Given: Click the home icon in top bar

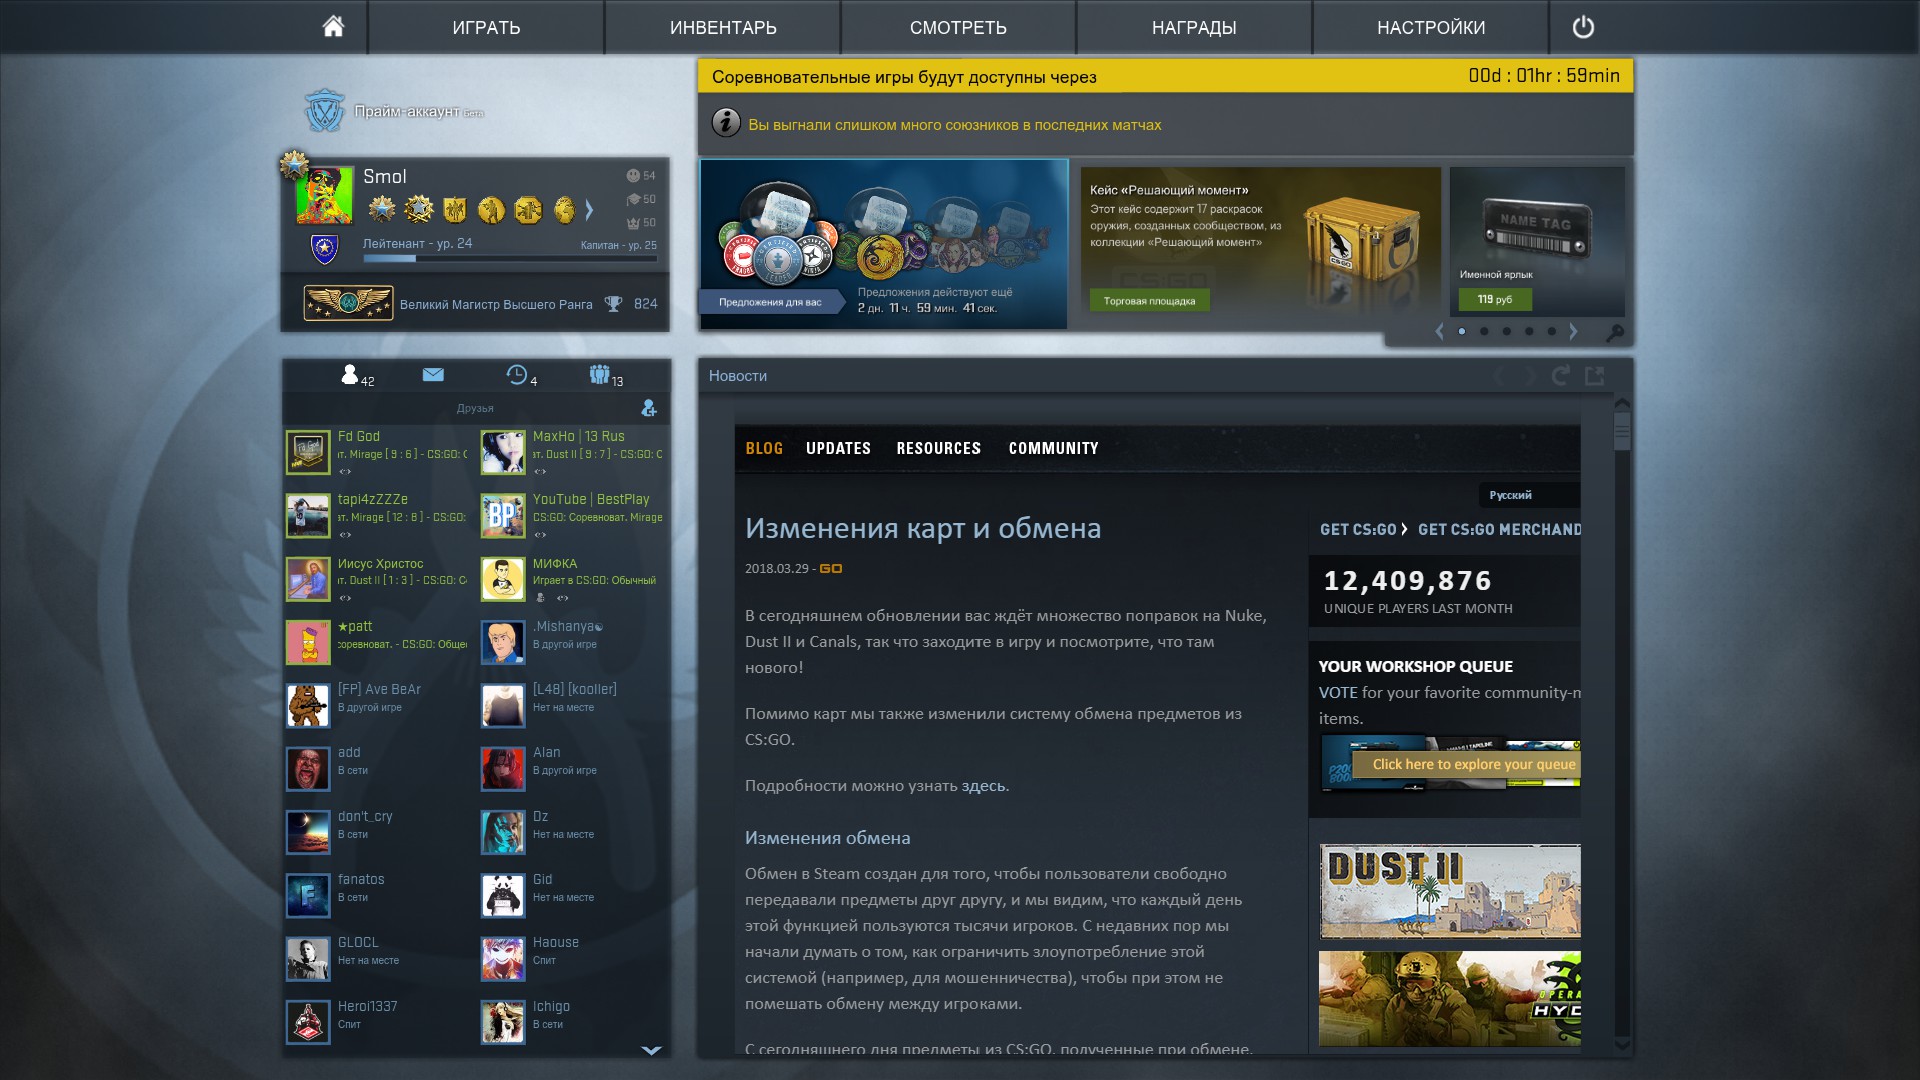Looking at the screenshot, I should point(333,27).
